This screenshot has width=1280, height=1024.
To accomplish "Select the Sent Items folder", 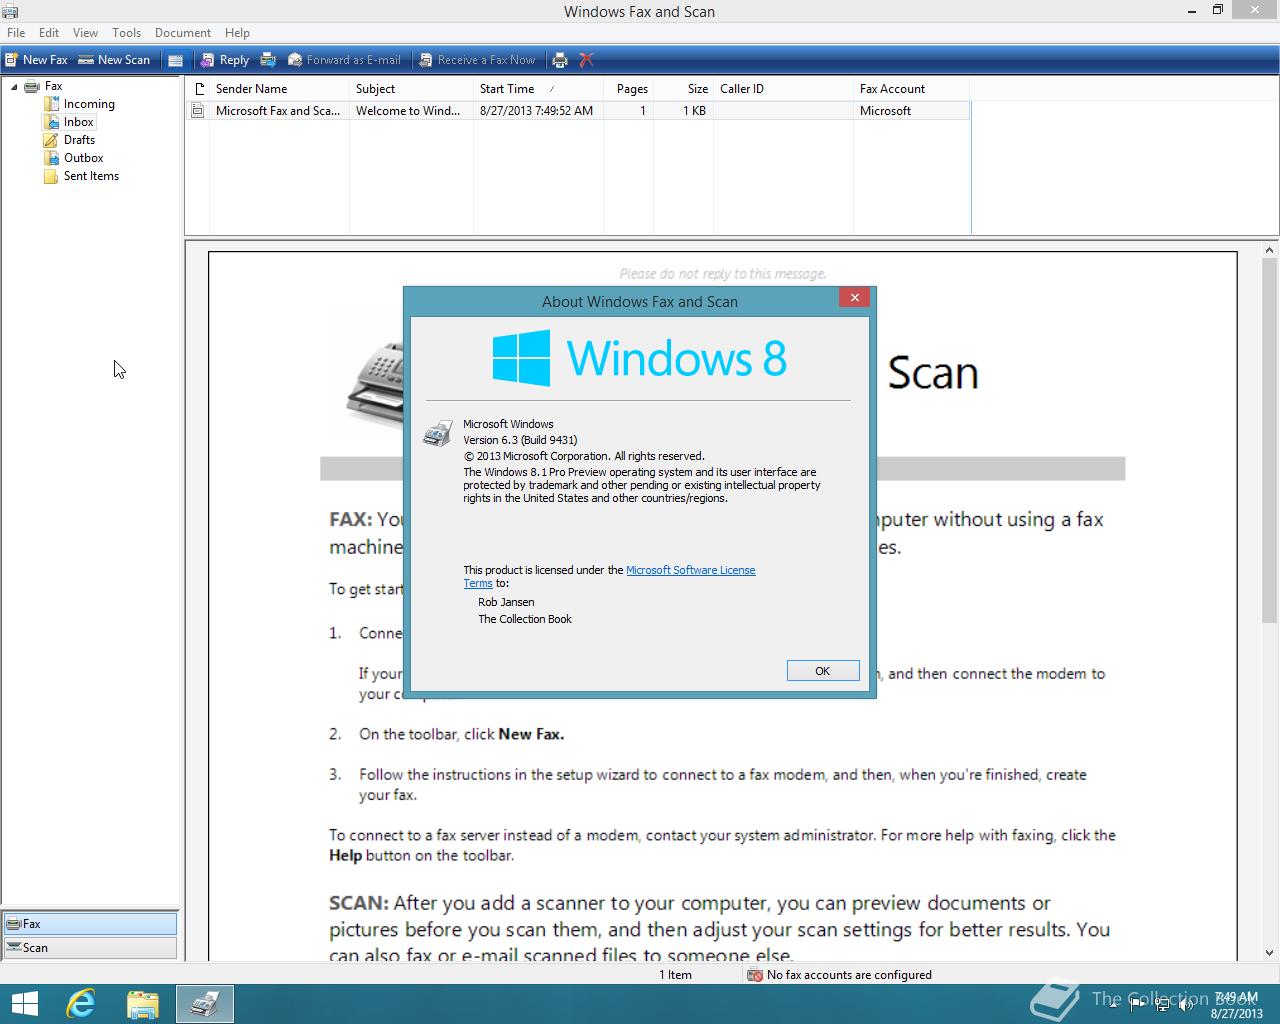I will click(x=91, y=176).
